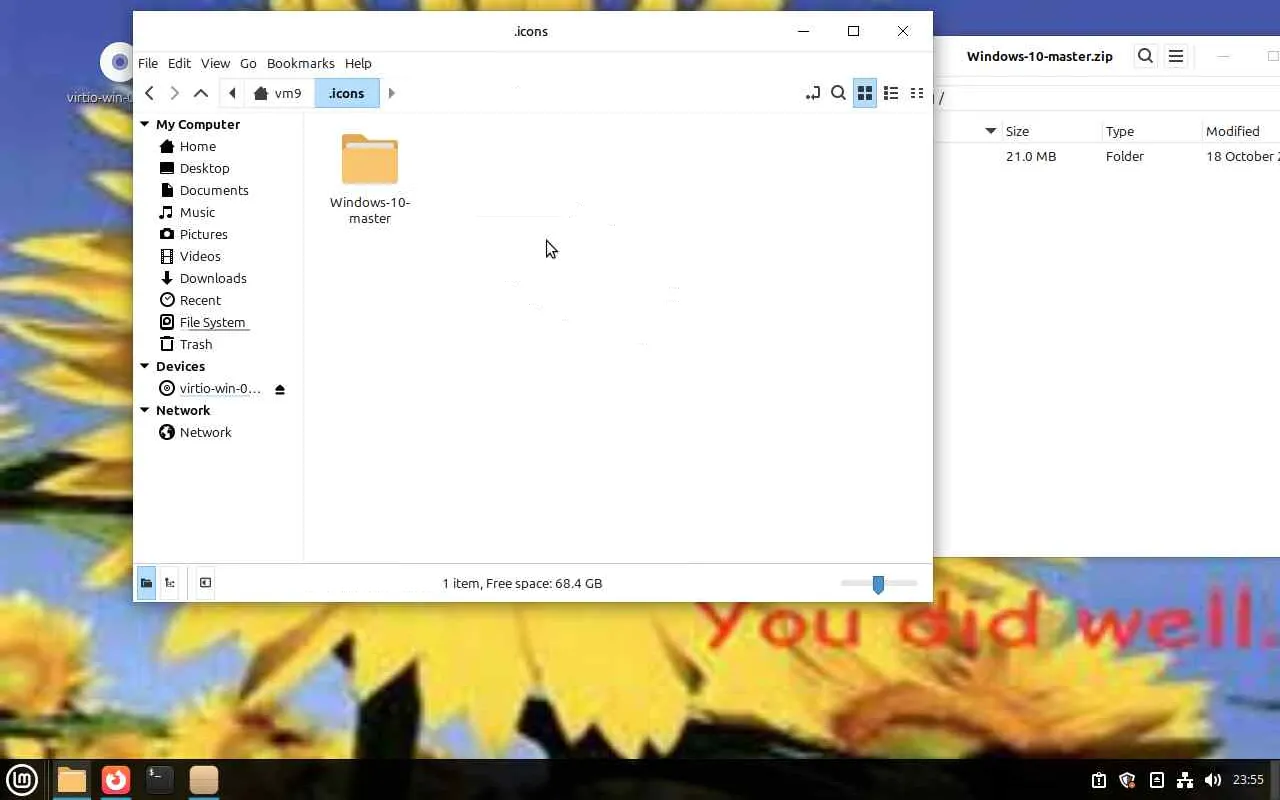The image size is (1280, 800).
Task: Open search in the .icons window
Action: 839,93
